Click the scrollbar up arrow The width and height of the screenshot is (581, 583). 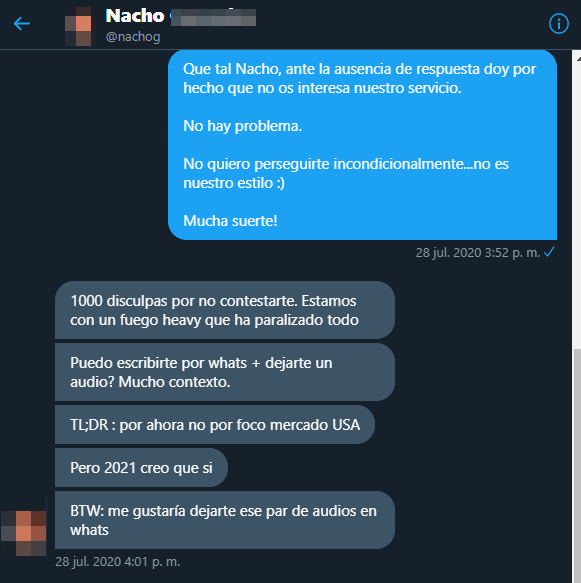pos(578,58)
